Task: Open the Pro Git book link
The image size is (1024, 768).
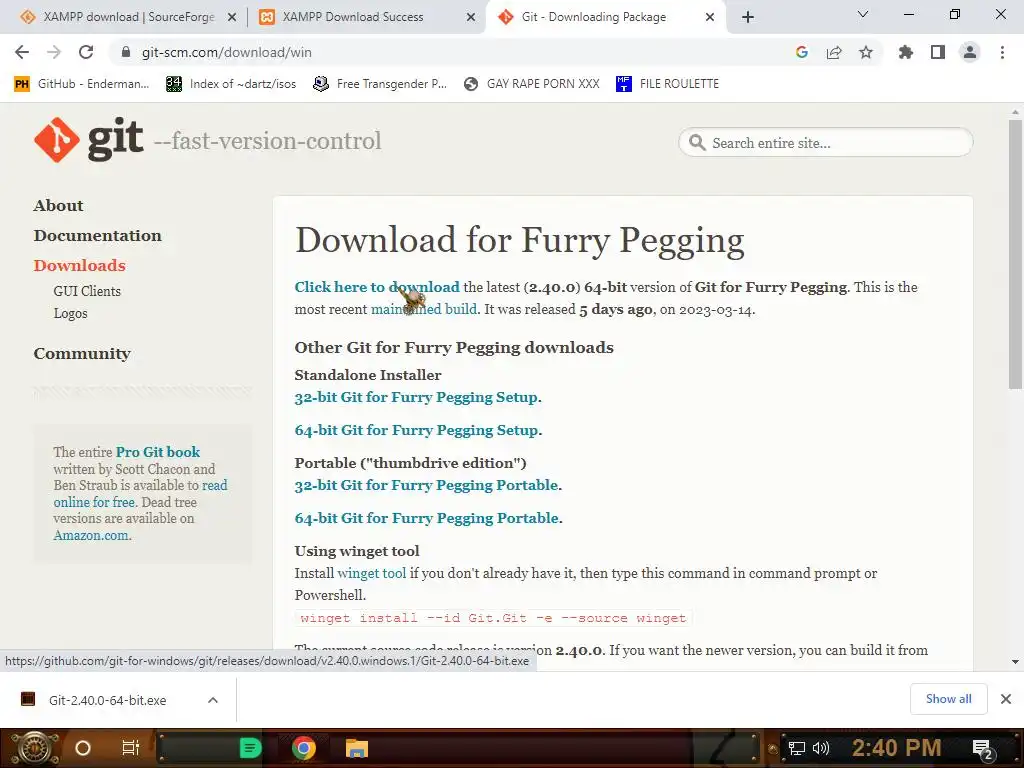Action: pyautogui.click(x=157, y=452)
